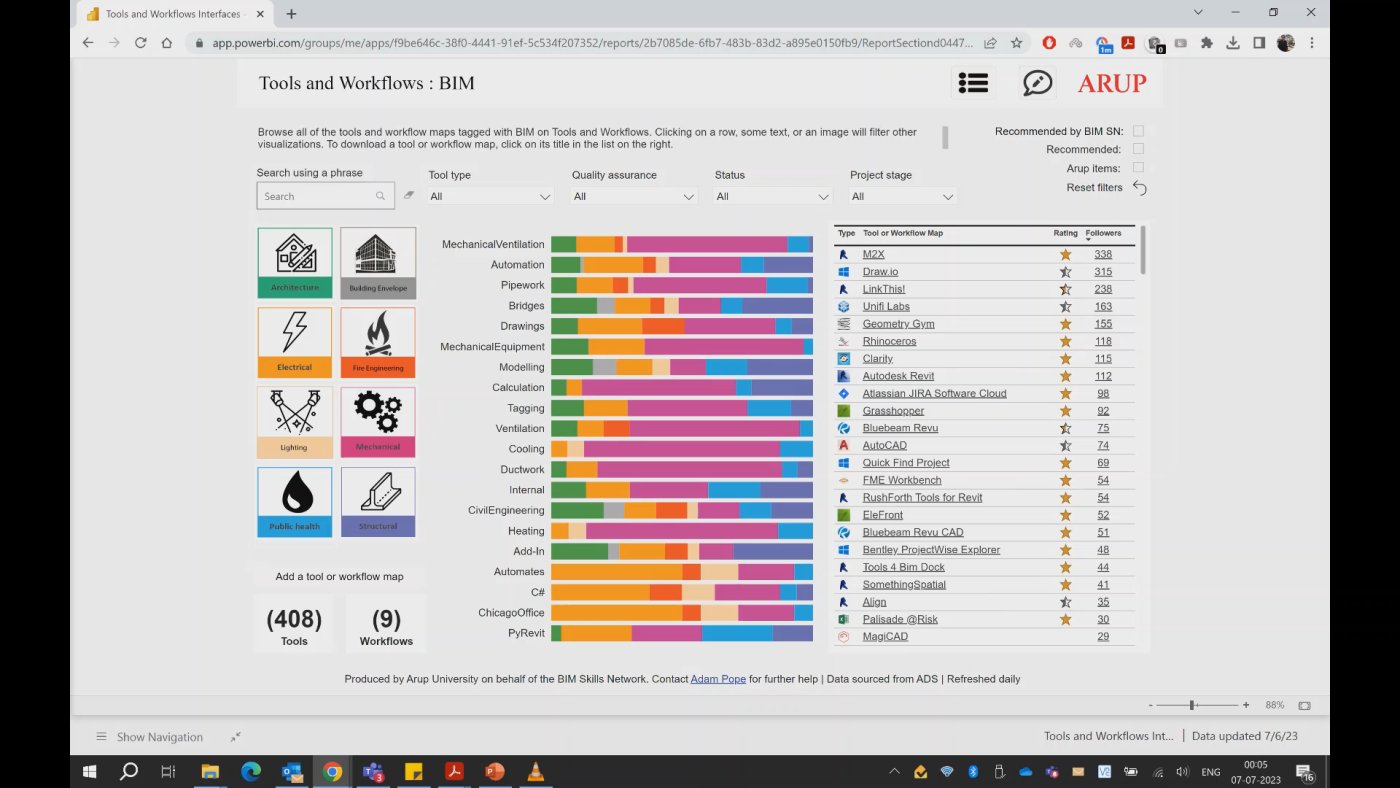Click the tools table vertical scrollbar
The height and width of the screenshot is (788, 1400).
[x=1143, y=250]
